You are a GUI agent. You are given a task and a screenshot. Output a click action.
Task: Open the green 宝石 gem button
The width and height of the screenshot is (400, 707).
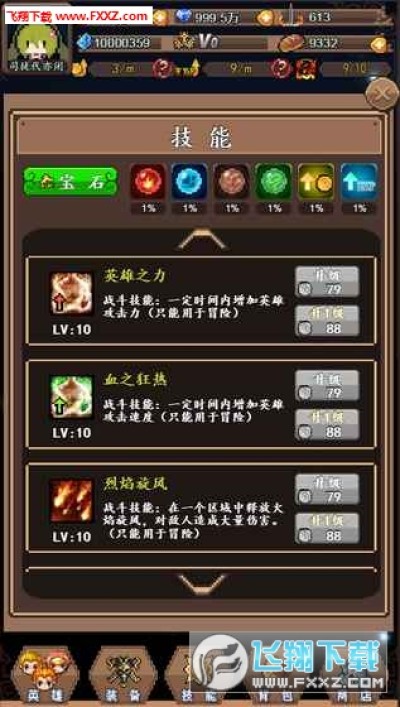pos(71,182)
